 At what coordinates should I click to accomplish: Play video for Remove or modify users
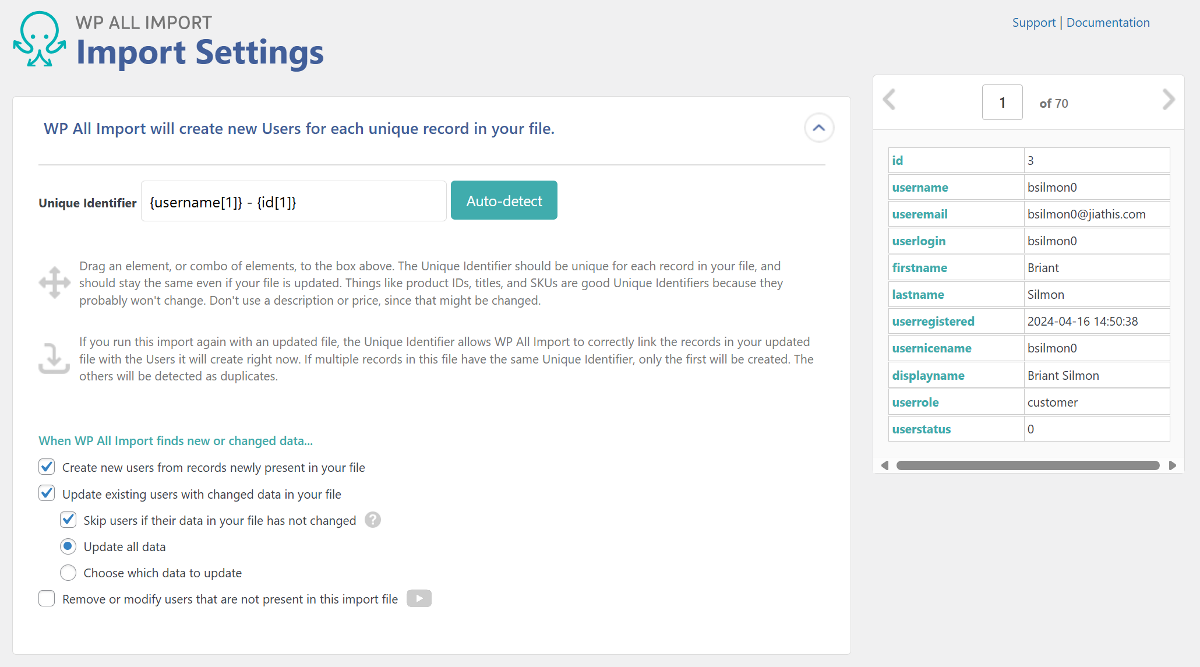pyautogui.click(x=419, y=599)
